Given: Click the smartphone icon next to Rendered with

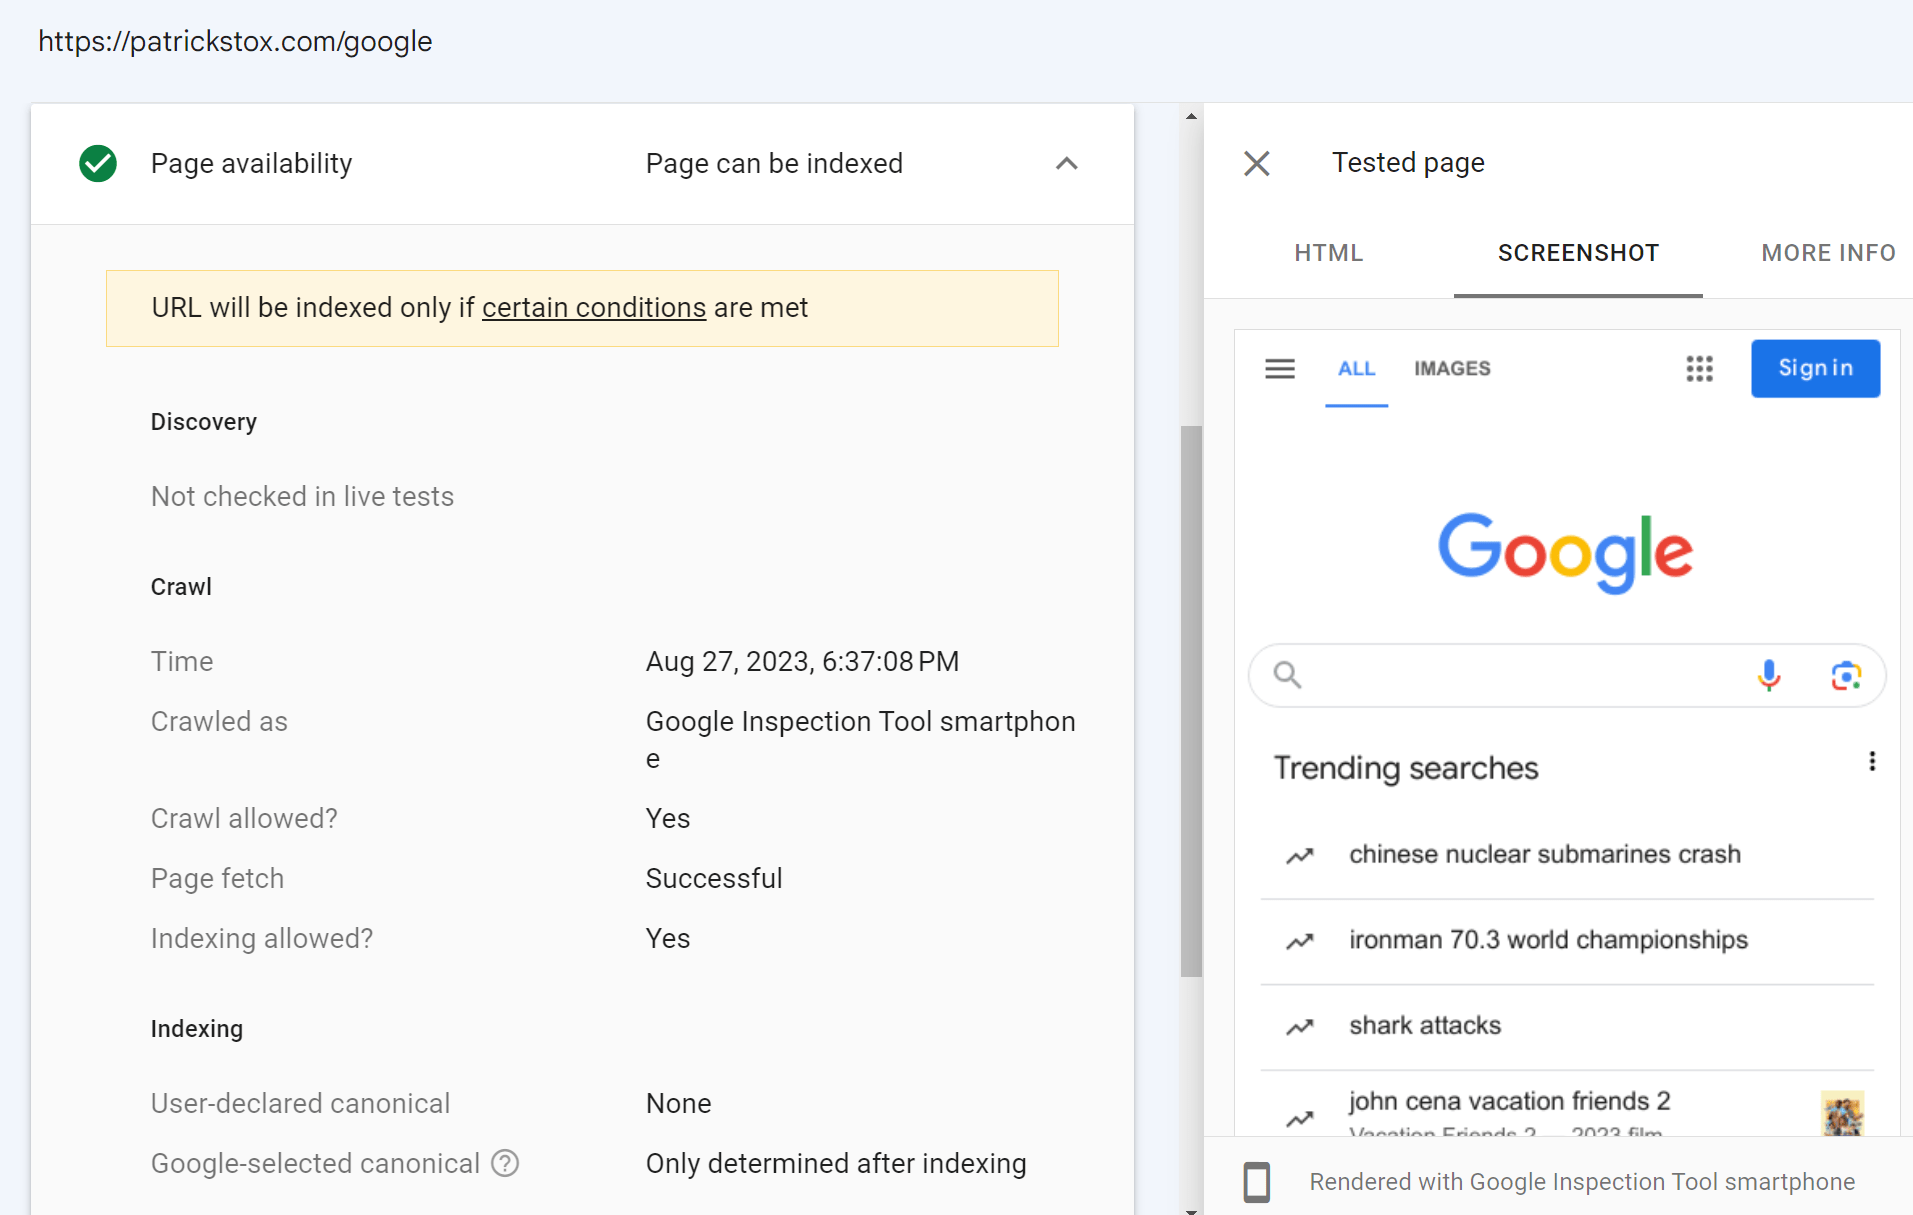Looking at the screenshot, I should 1256,1182.
